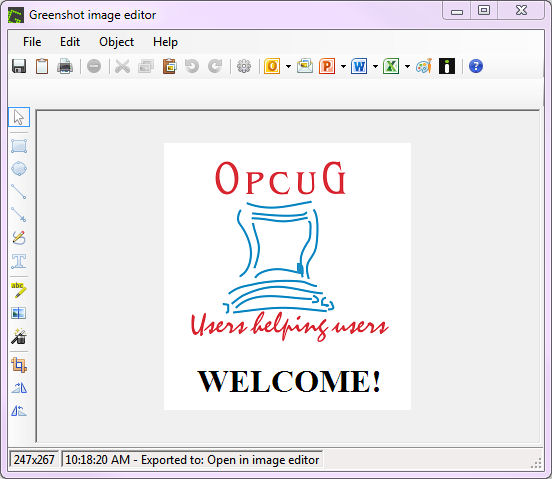Image resolution: width=552 pixels, height=479 pixels.
Task: Expand the Outlook export dropdown arrow
Action: click(288, 67)
